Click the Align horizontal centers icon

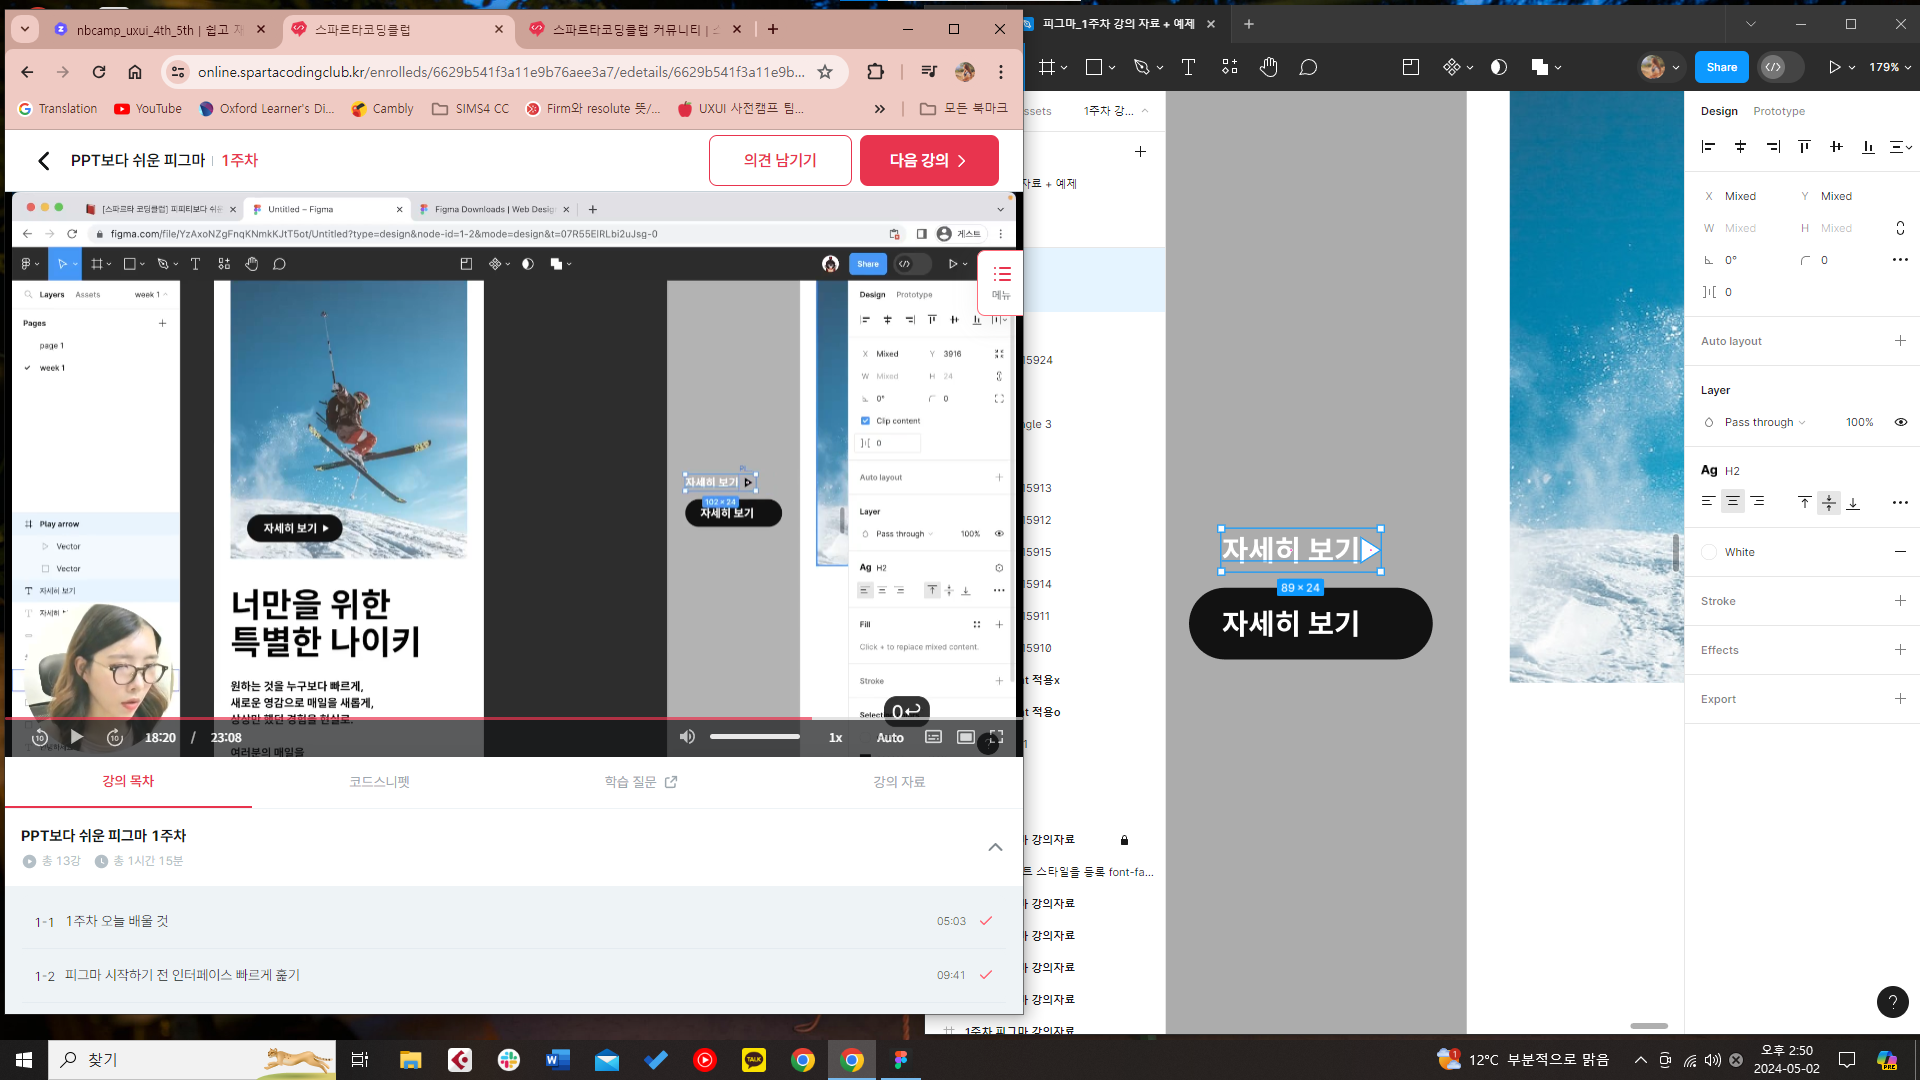(x=1741, y=147)
